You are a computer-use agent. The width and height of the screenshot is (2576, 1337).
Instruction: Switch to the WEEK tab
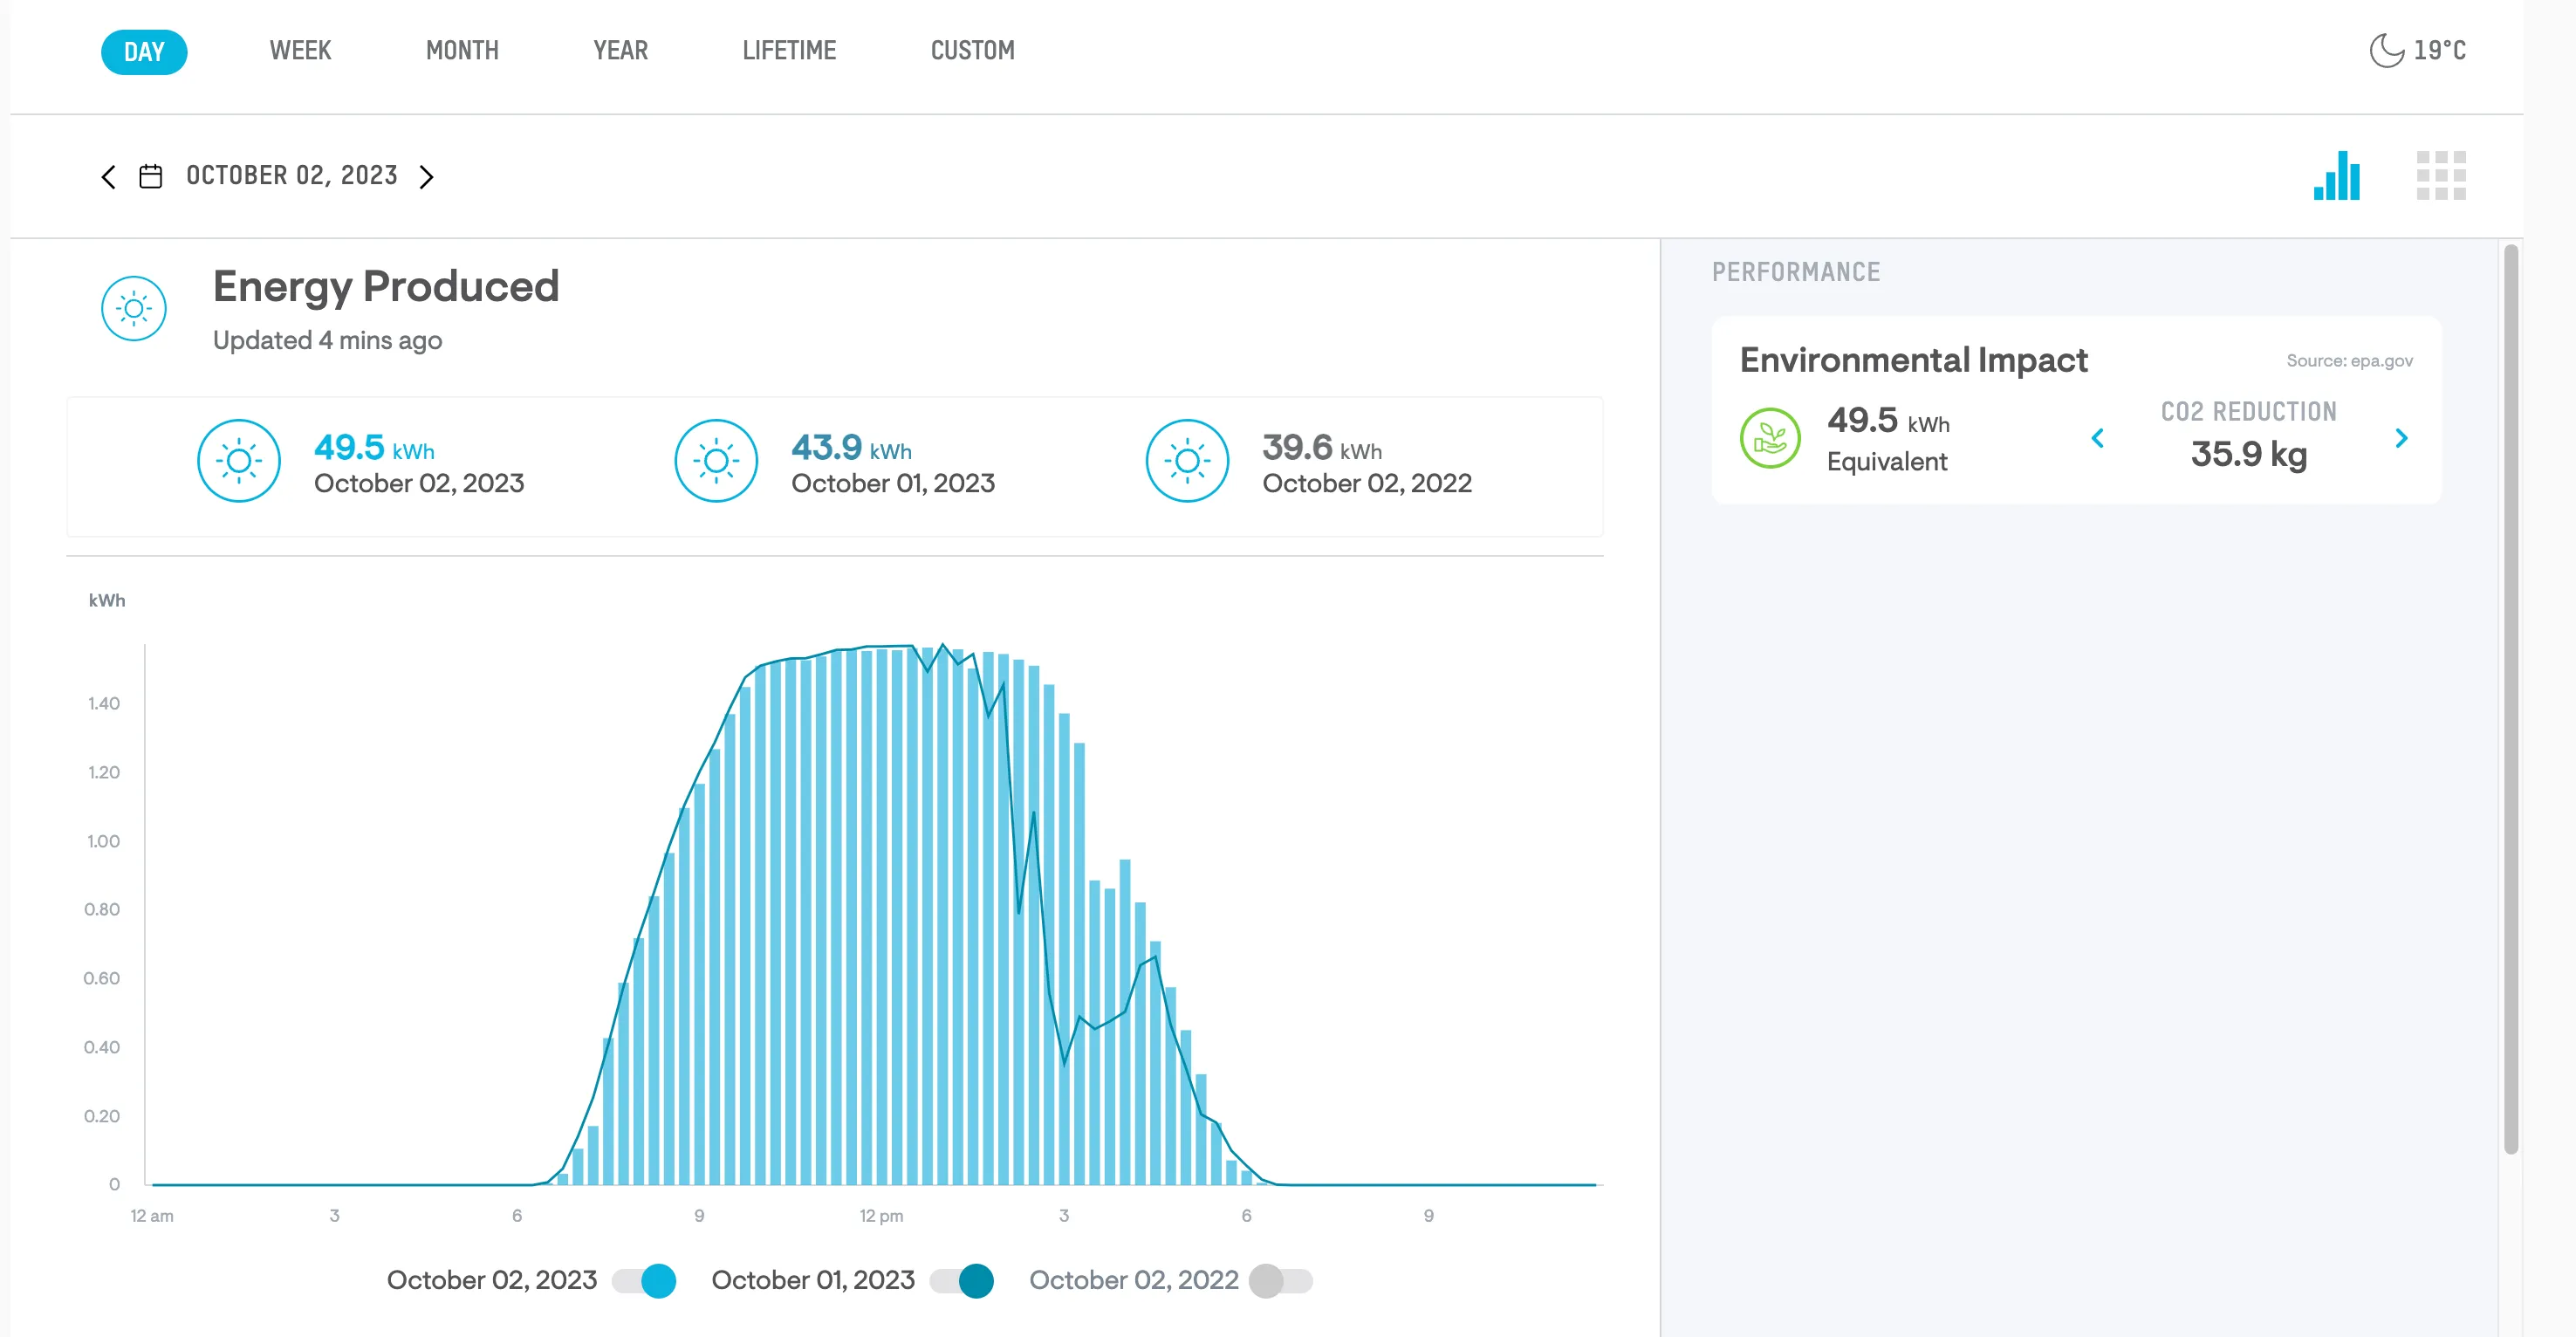tap(300, 51)
